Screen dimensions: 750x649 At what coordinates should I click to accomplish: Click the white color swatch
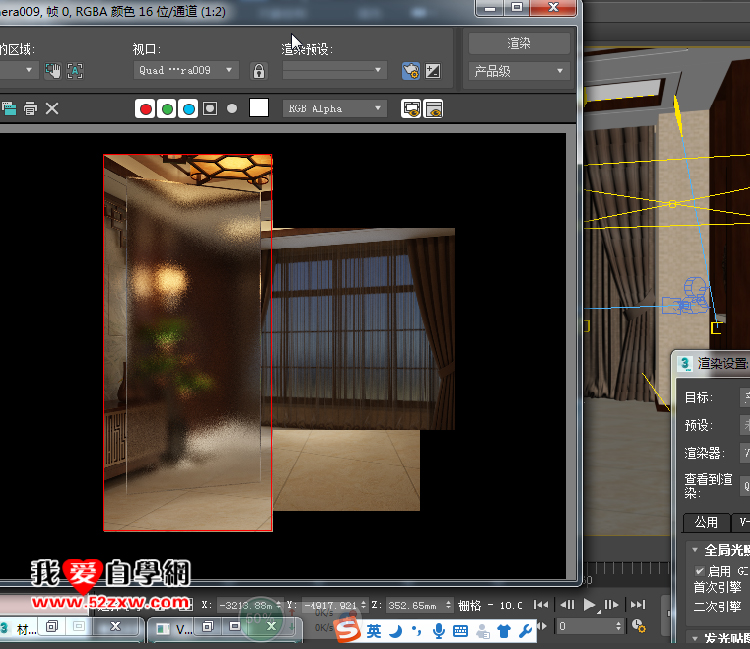point(259,108)
